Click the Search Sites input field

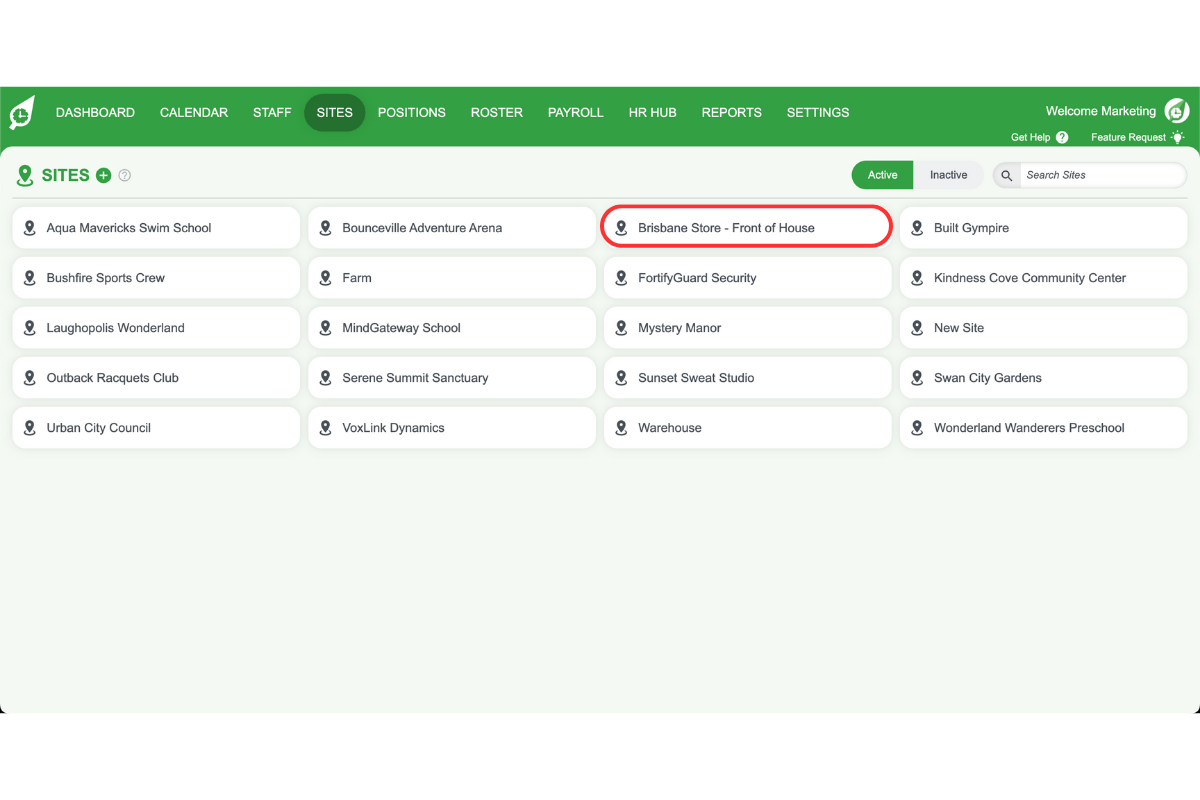tap(1100, 174)
